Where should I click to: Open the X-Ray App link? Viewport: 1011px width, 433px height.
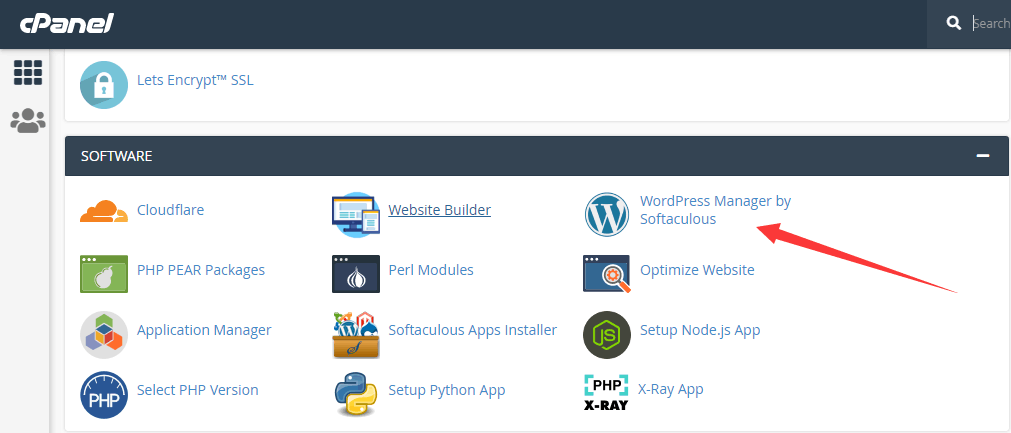[671, 389]
